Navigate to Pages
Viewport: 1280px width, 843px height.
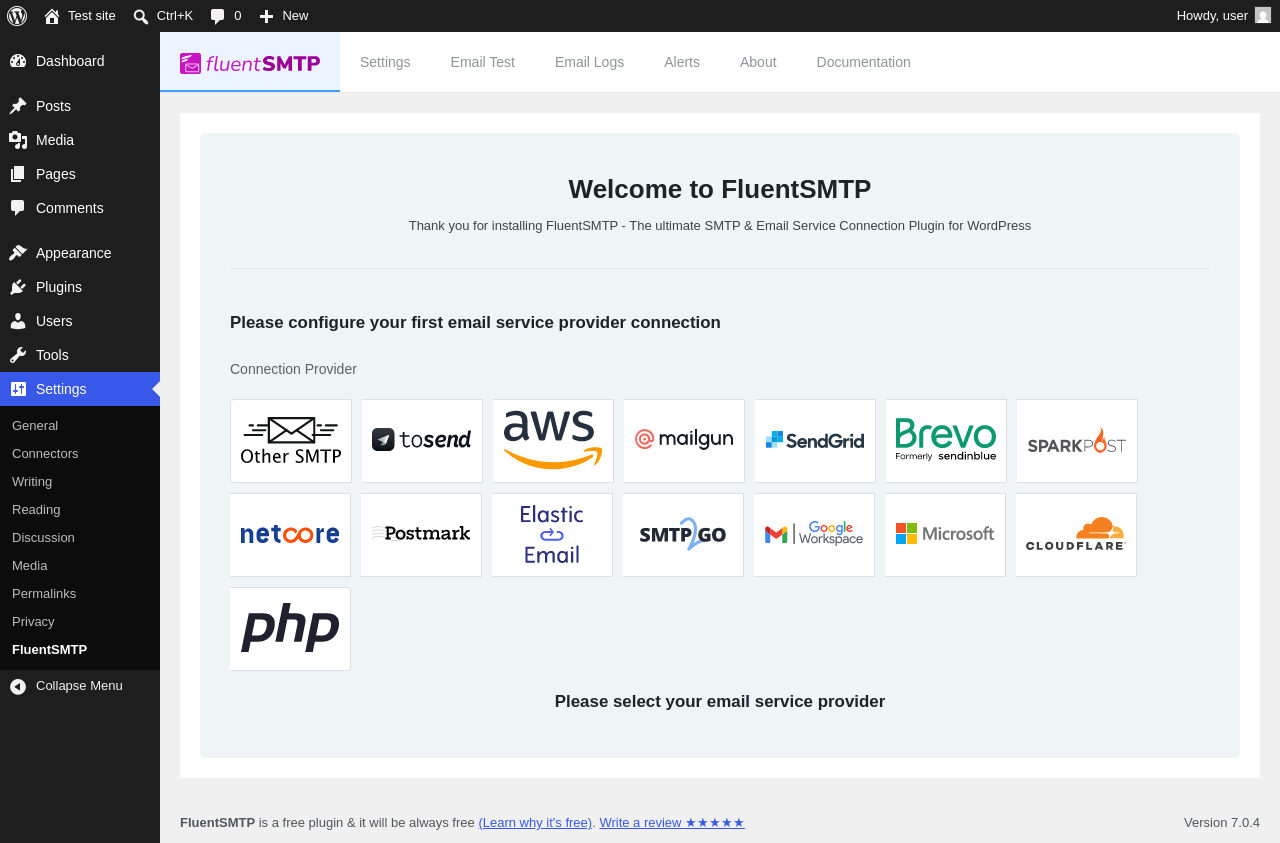tap(80, 174)
